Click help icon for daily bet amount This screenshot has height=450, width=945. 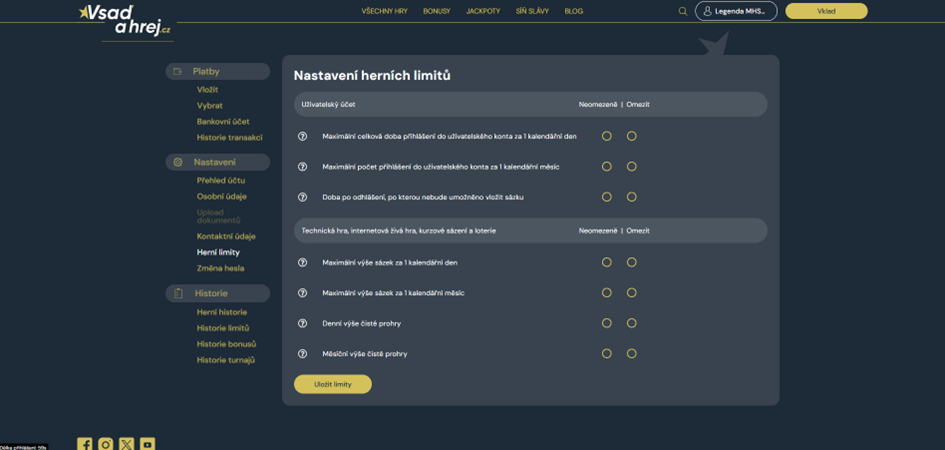303,263
